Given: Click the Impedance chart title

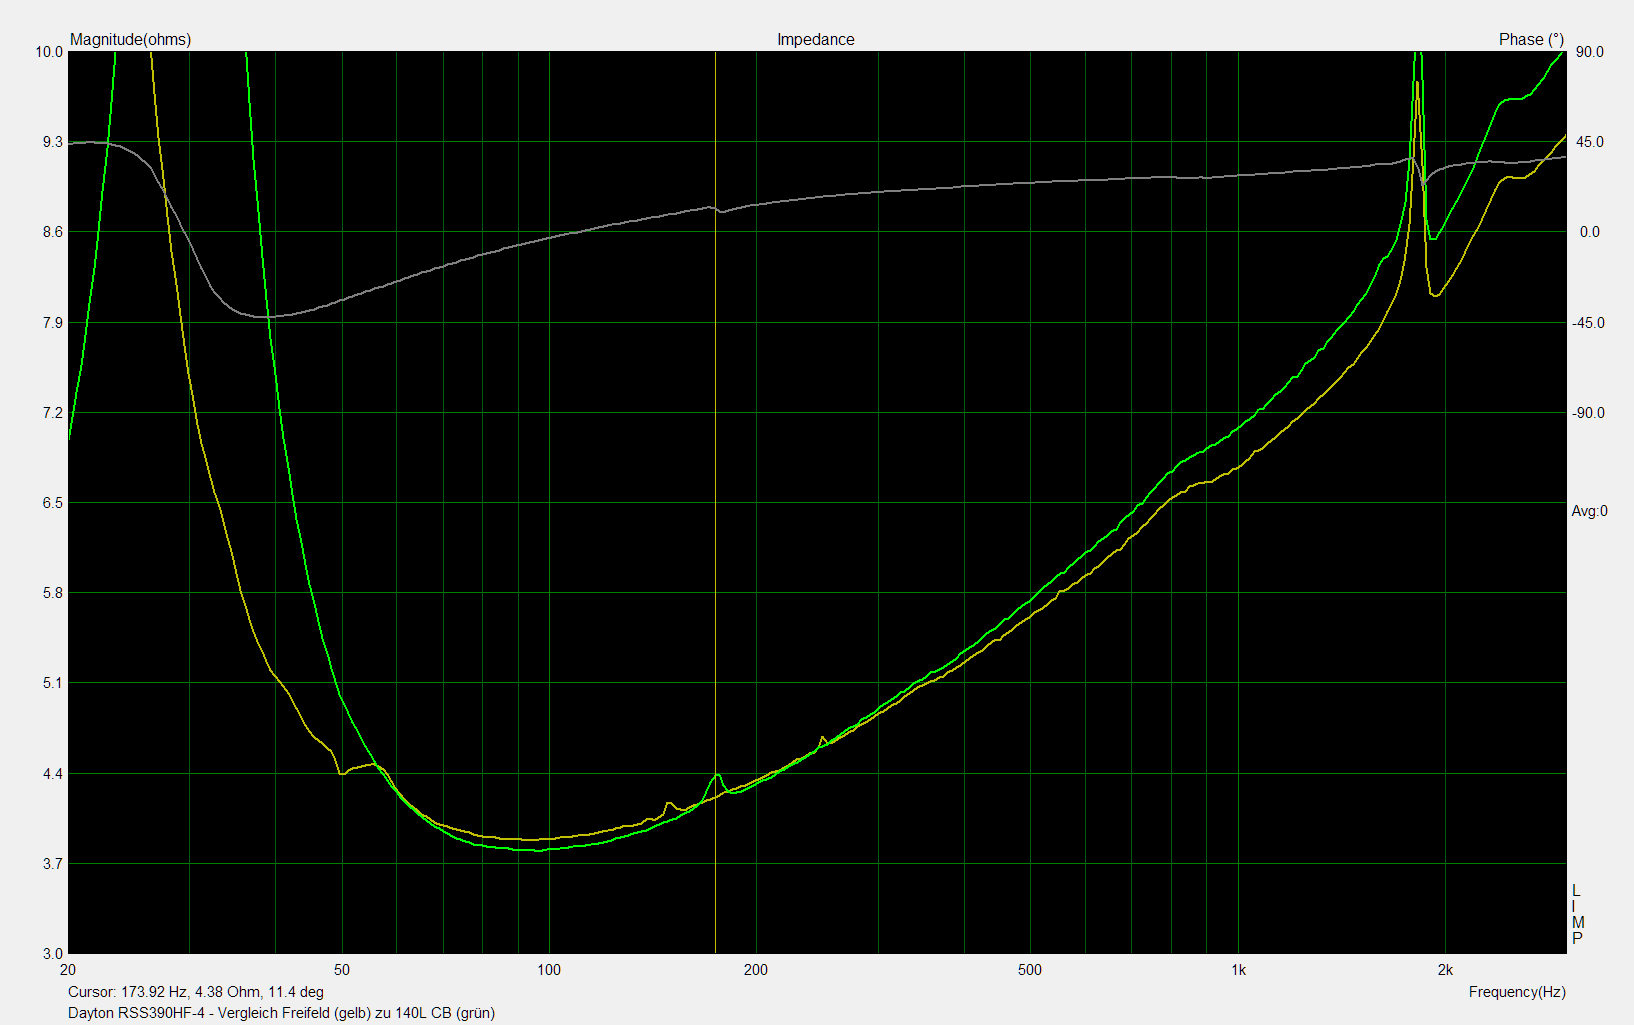Looking at the screenshot, I should pos(815,40).
